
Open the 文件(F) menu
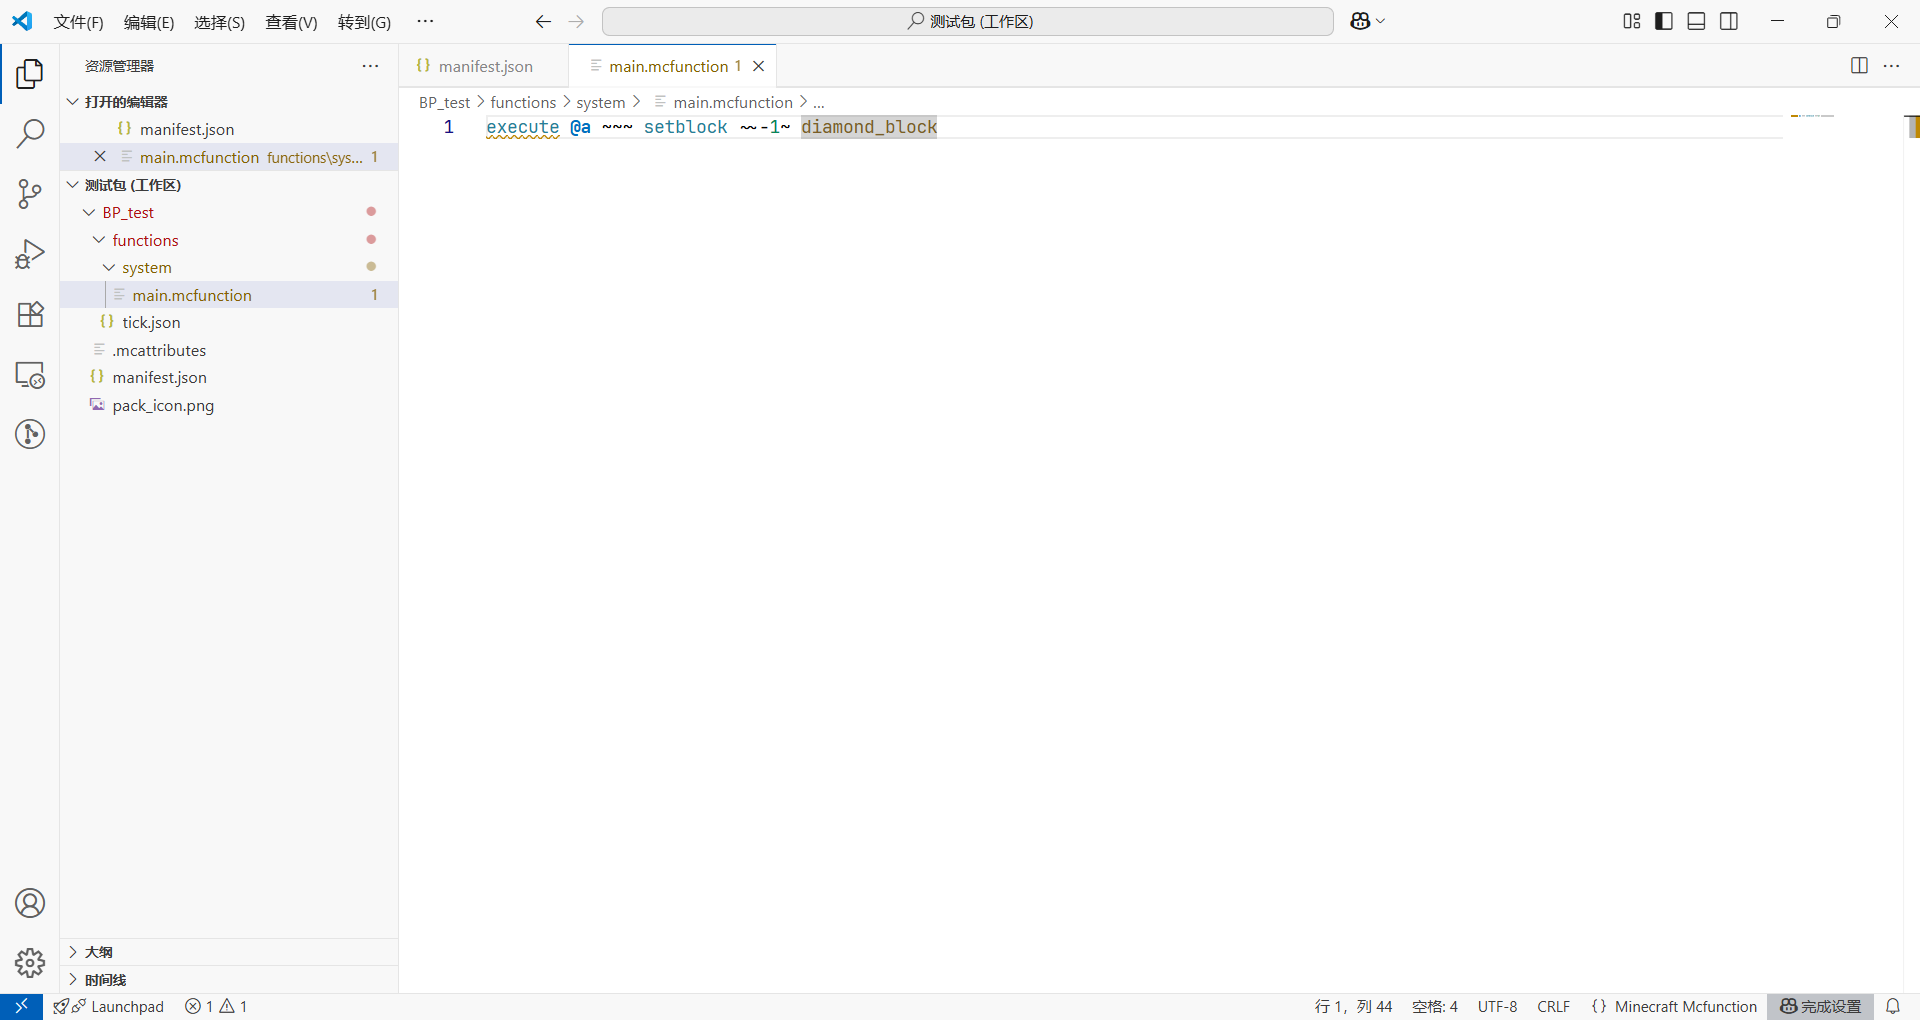tap(78, 22)
